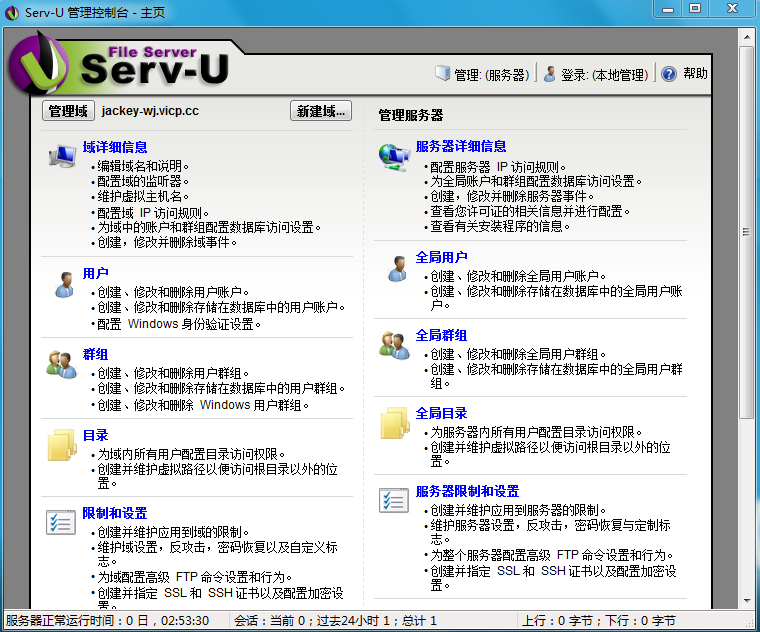Open the 群组 two-people icon

coord(62,364)
